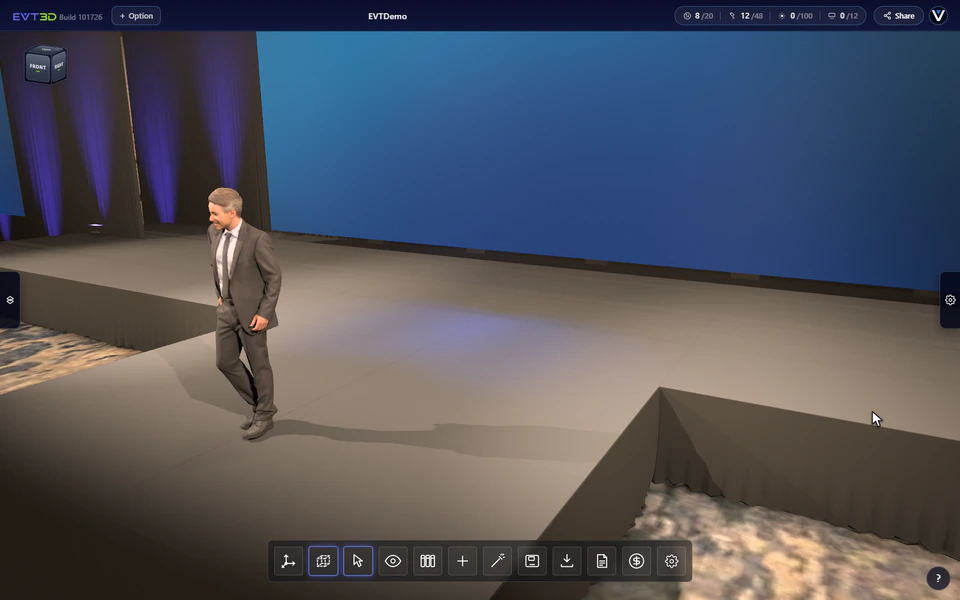This screenshot has width=960, height=600.
Task: Open the dollar sign pricing icon
Action: [637, 561]
